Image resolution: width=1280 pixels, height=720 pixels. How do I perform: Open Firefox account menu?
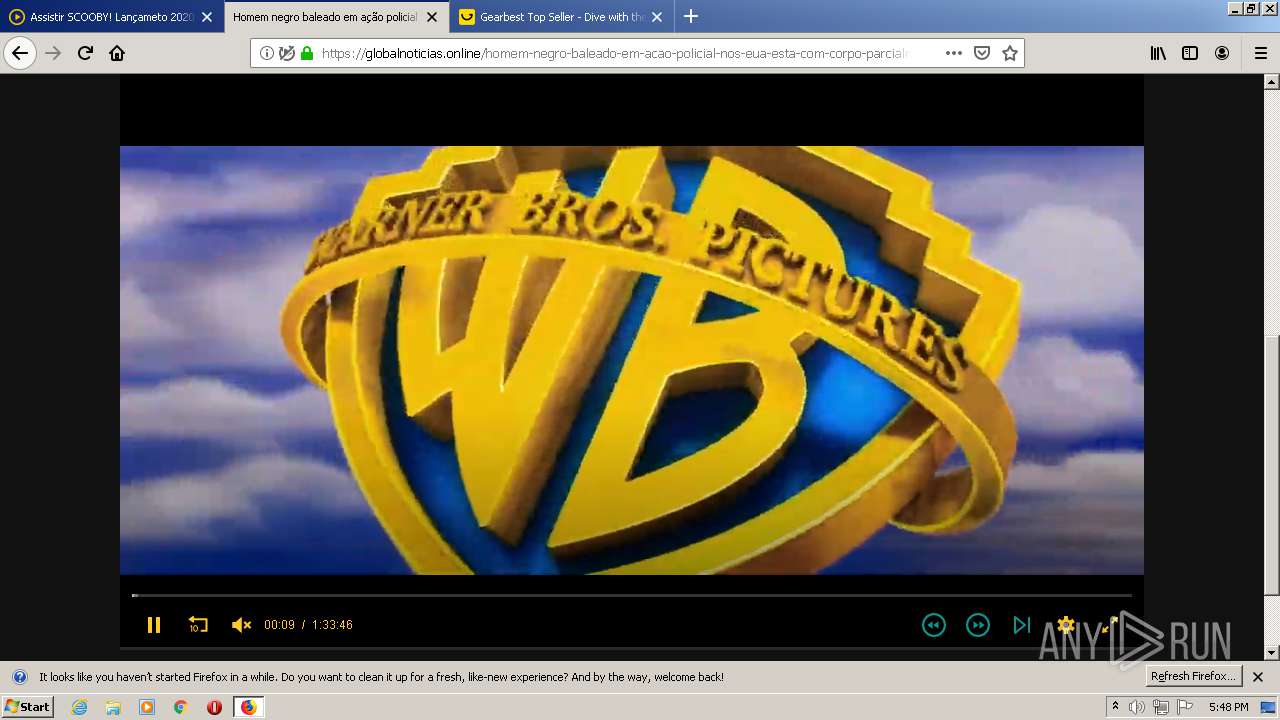[1222, 53]
